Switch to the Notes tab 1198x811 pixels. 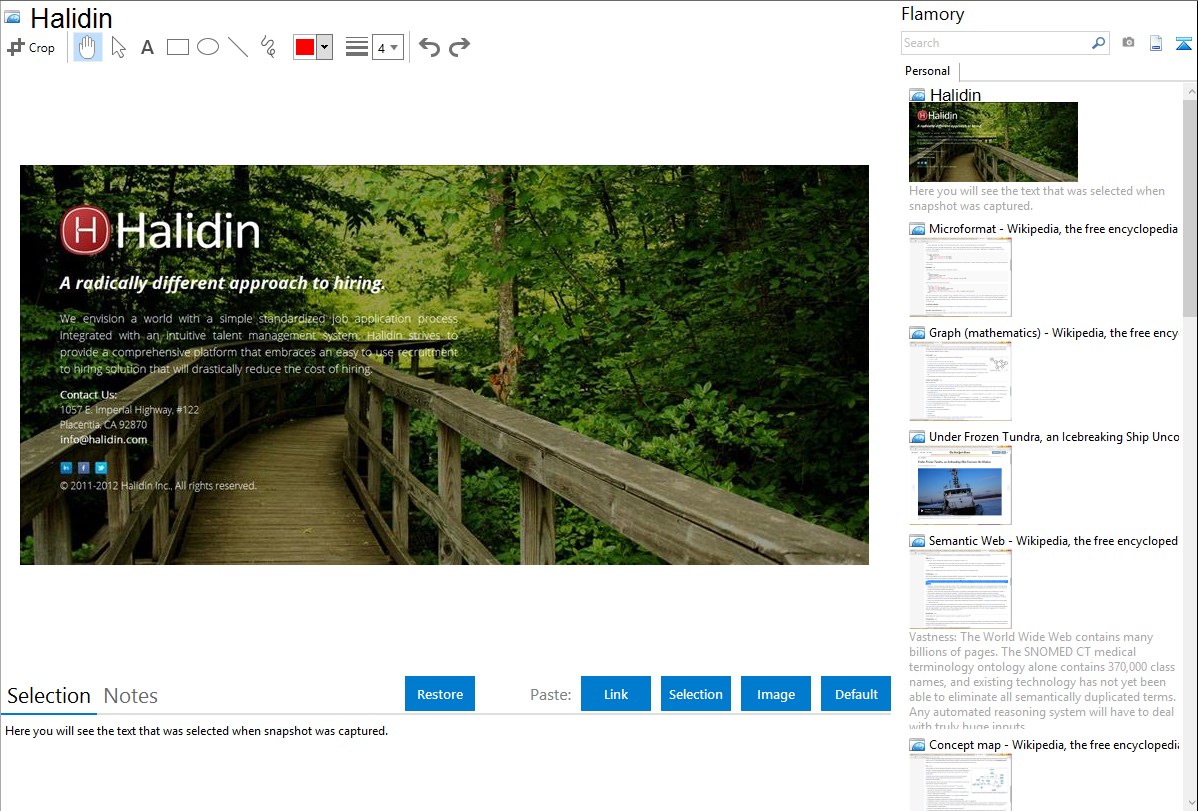130,696
